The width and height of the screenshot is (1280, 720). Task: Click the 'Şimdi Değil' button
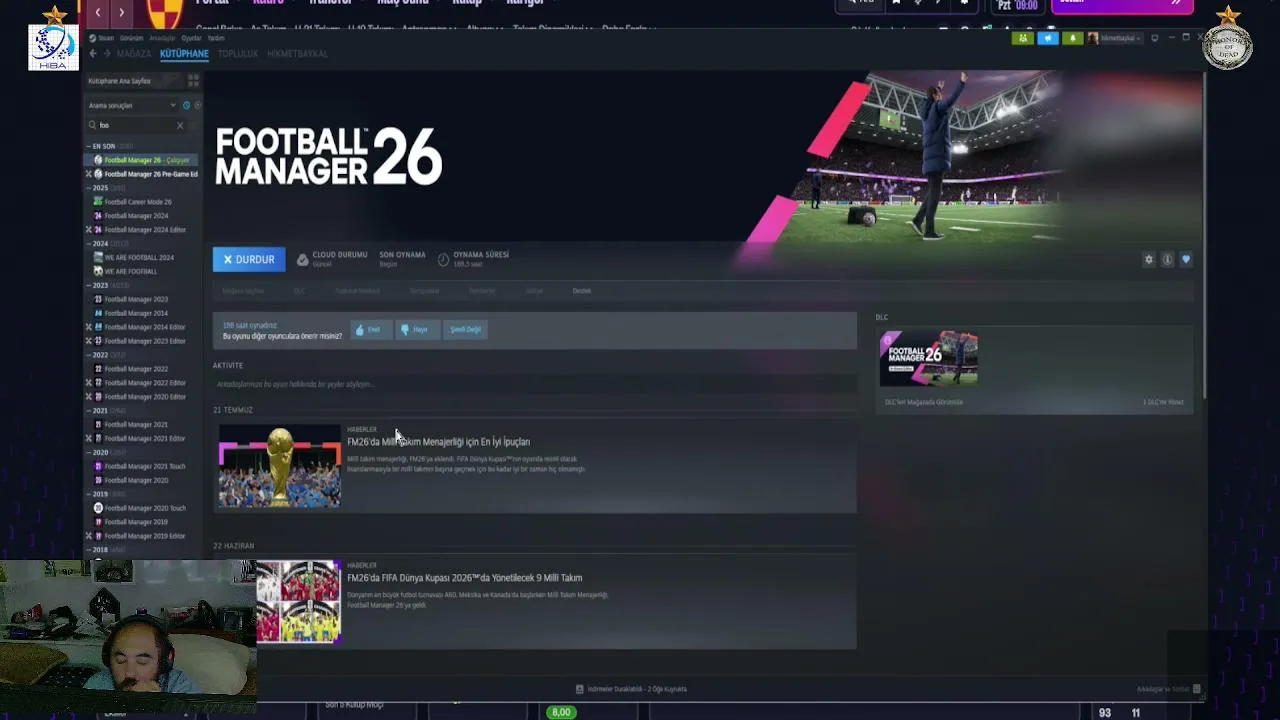pos(465,330)
